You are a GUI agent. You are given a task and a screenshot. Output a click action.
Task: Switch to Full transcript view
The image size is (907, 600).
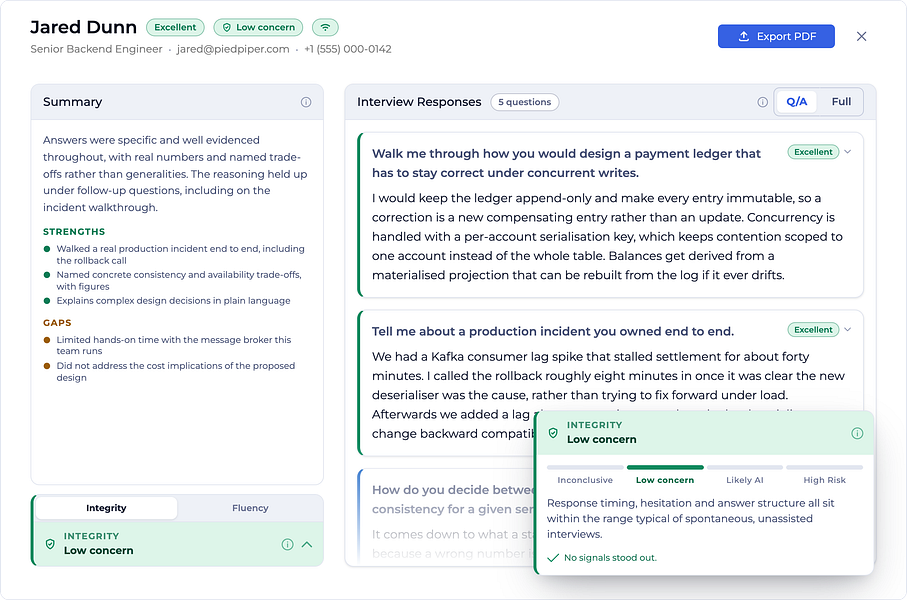point(841,102)
